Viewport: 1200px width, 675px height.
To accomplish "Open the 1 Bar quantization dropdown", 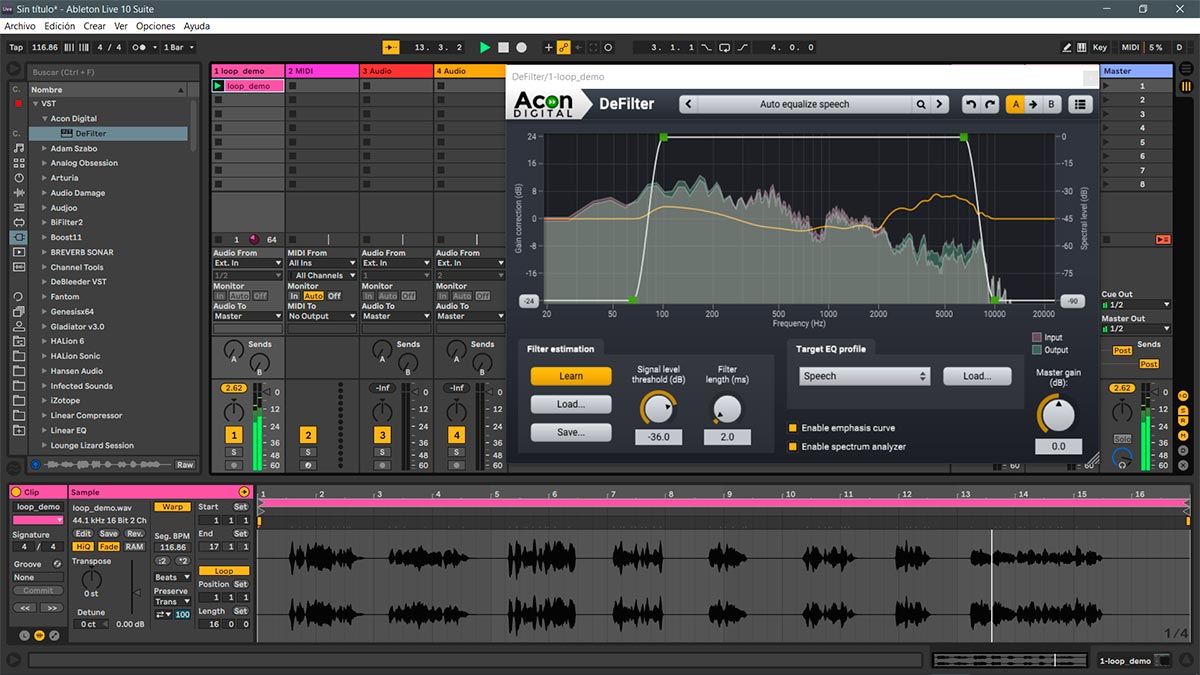I will [x=178, y=47].
